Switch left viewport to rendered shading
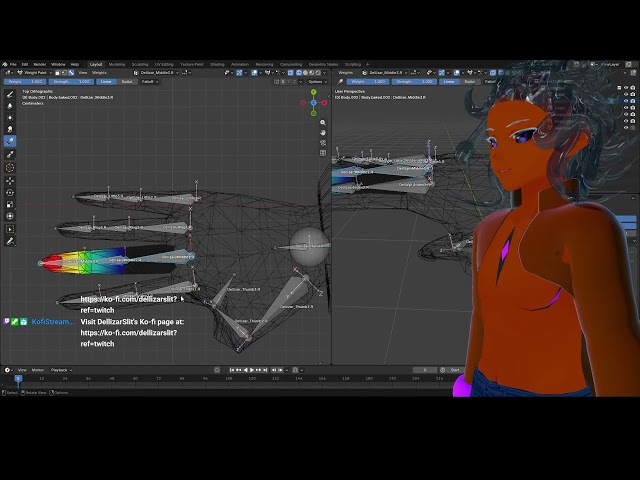This screenshot has height=480, width=640. click(x=318, y=73)
